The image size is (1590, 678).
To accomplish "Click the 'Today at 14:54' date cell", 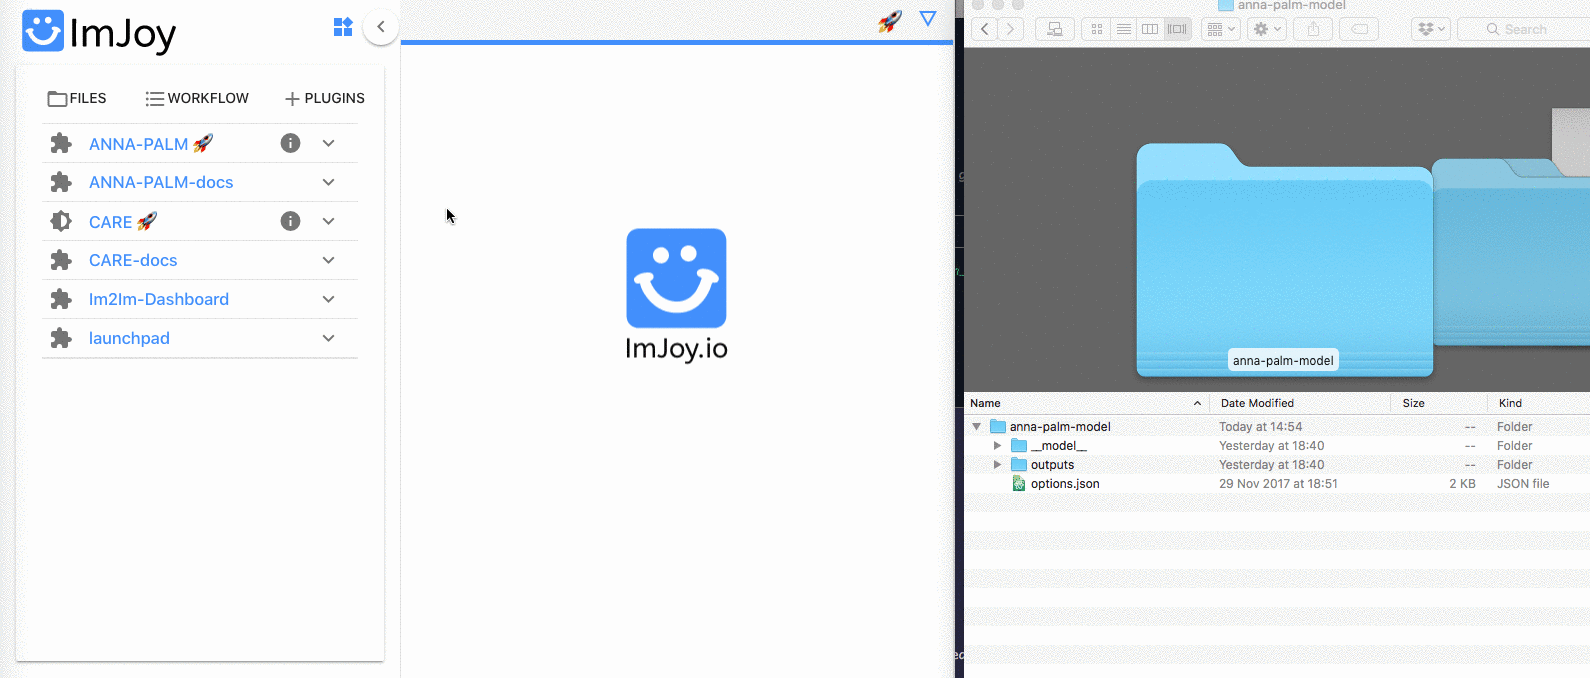I will (1260, 427).
